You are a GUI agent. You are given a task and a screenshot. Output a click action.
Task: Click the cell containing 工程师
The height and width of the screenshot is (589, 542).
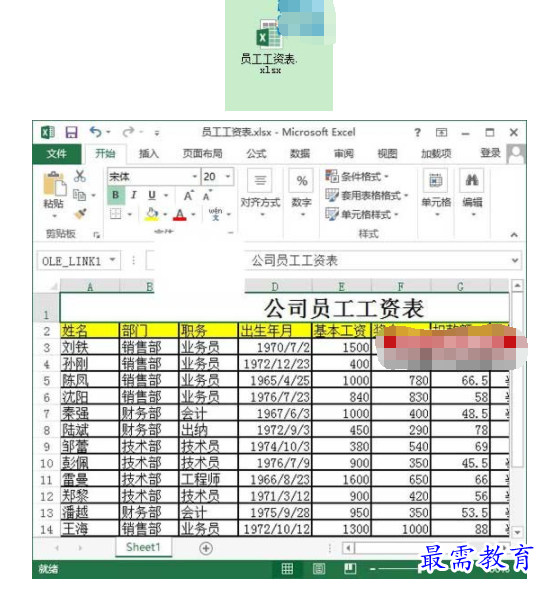point(208,479)
